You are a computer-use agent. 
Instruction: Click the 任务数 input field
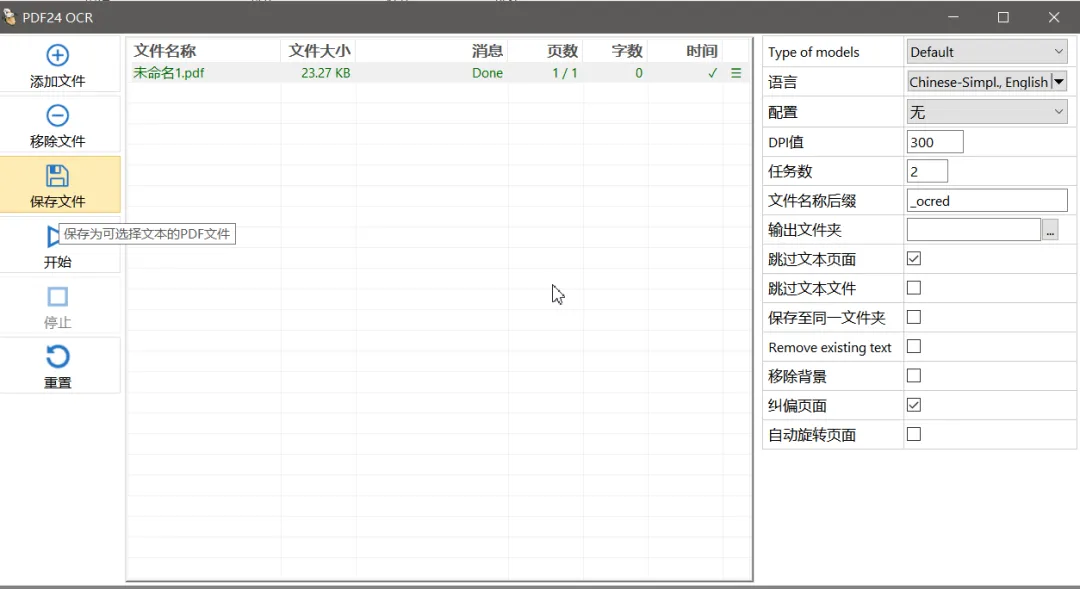(x=927, y=171)
